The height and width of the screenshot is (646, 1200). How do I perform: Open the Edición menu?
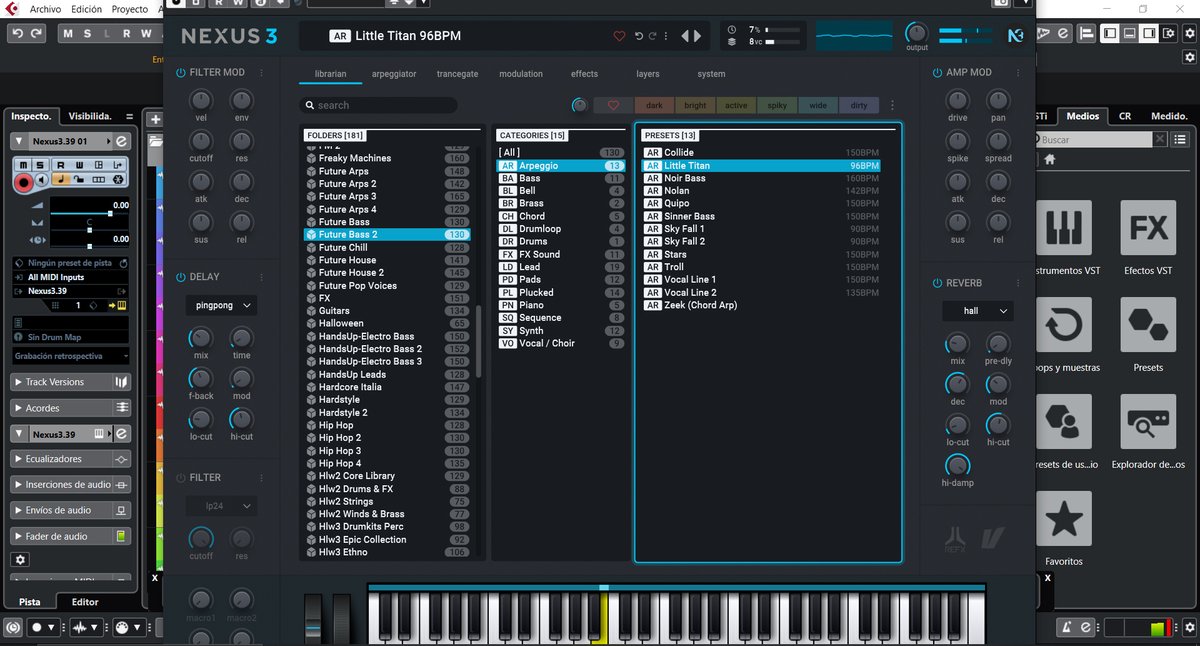coord(86,8)
